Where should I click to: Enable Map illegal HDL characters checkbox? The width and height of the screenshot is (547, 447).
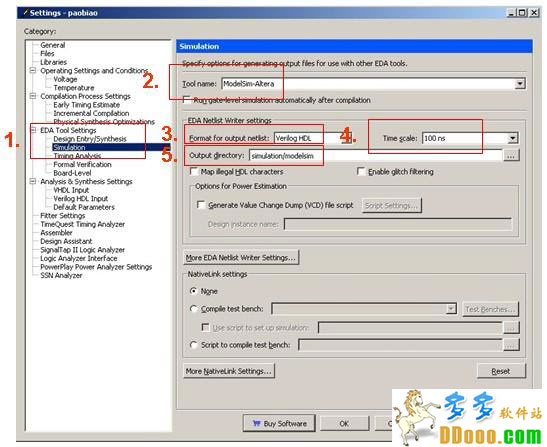(193, 171)
